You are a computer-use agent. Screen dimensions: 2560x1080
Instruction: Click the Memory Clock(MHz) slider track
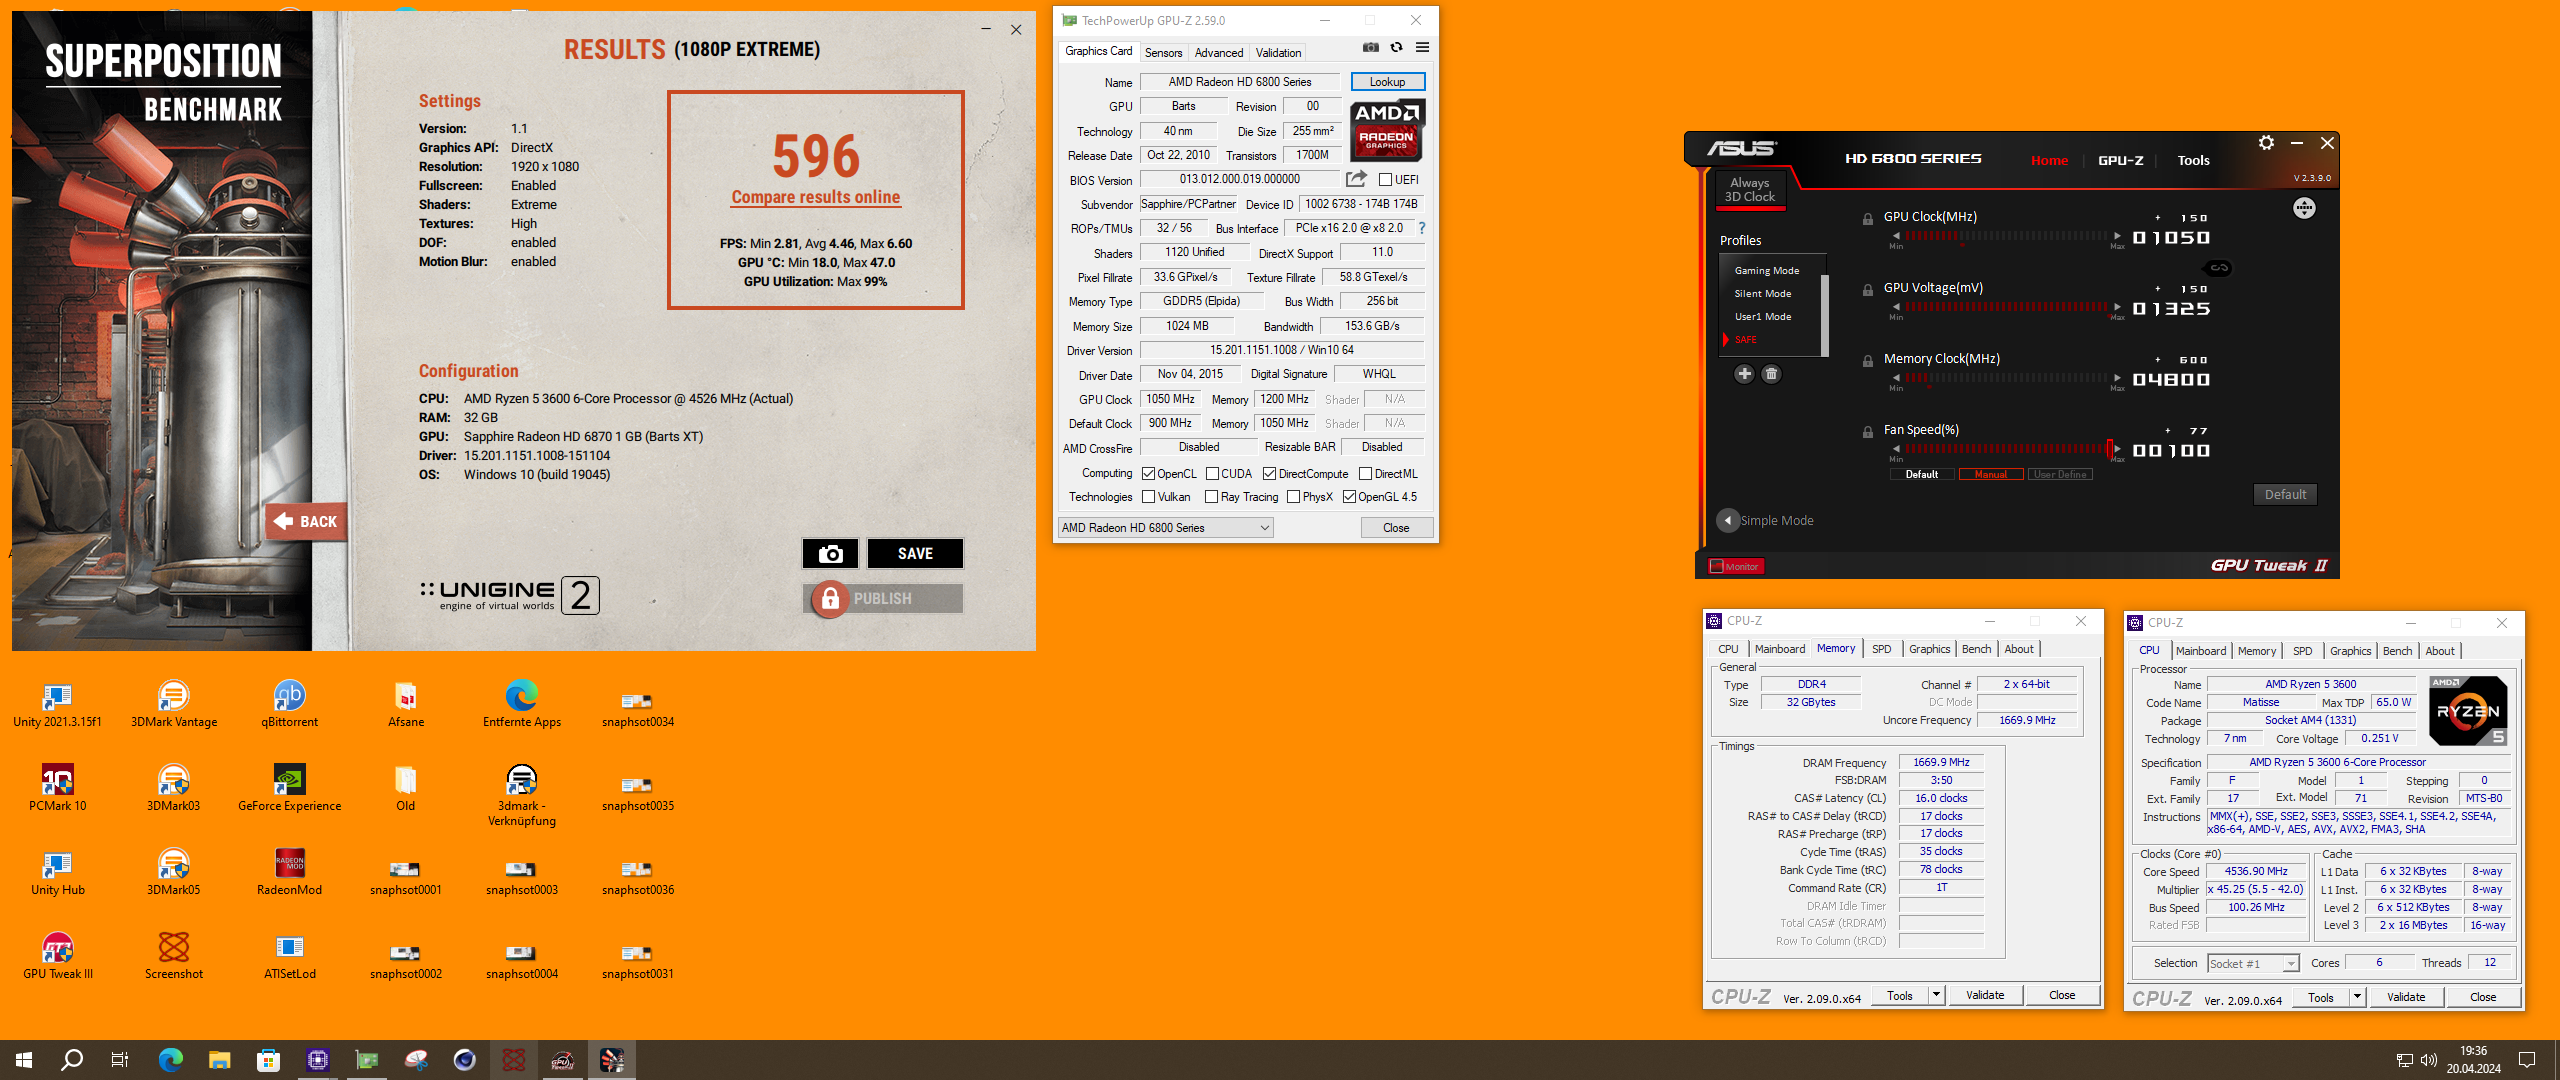[x=2006, y=378]
